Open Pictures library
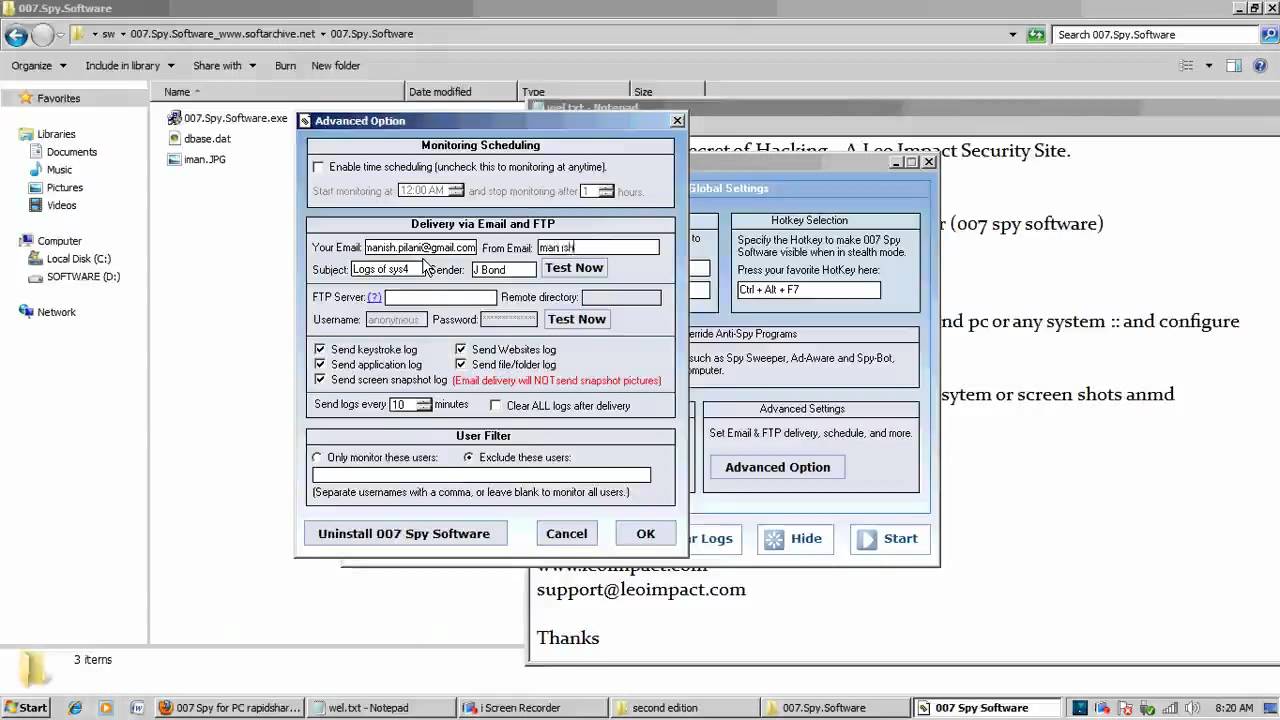Screen dimensions: 1280x720 [x=64, y=188]
